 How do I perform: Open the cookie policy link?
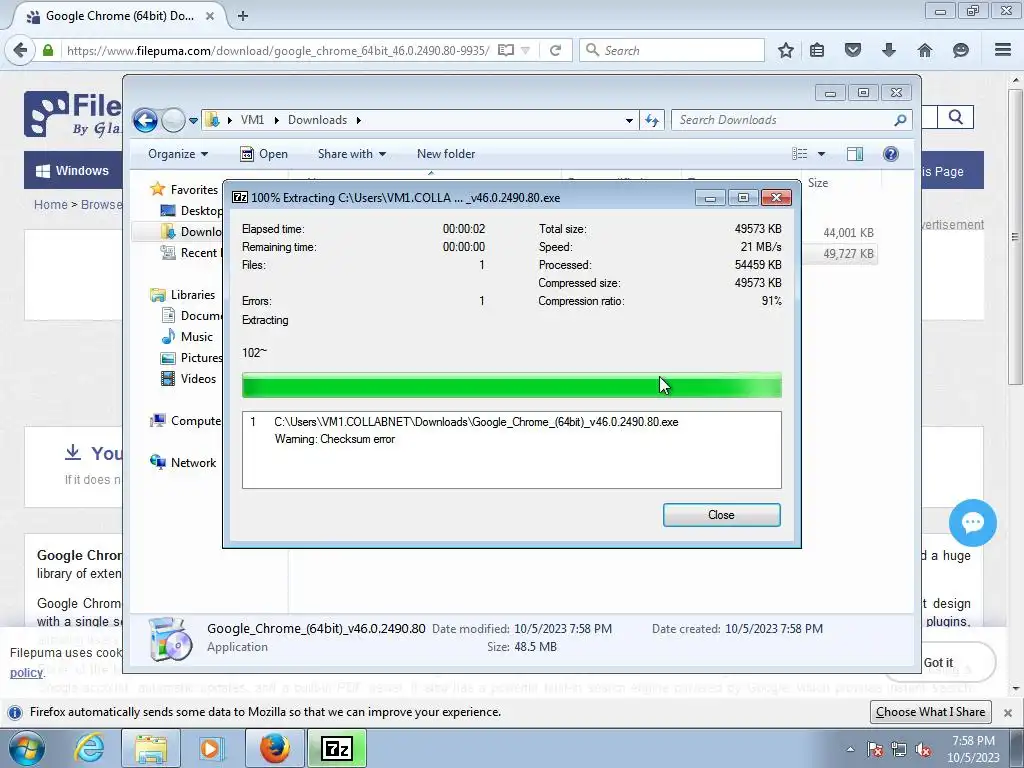coord(26,672)
